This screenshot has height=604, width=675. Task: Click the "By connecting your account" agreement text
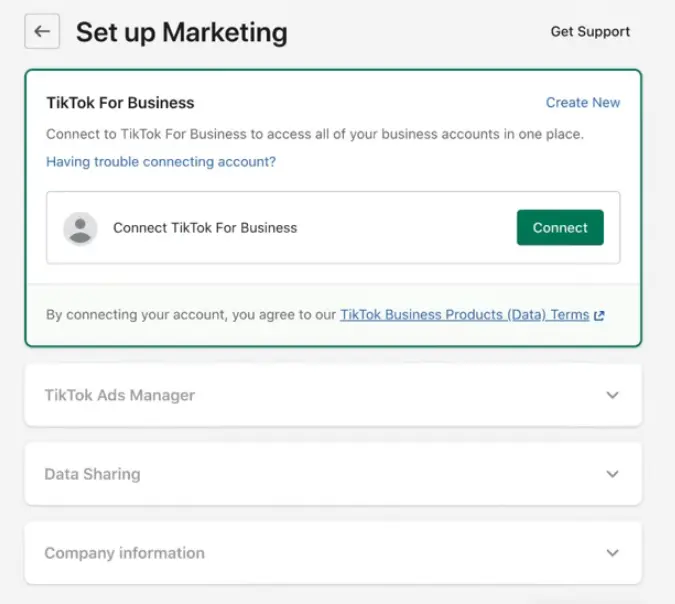click(190, 315)
